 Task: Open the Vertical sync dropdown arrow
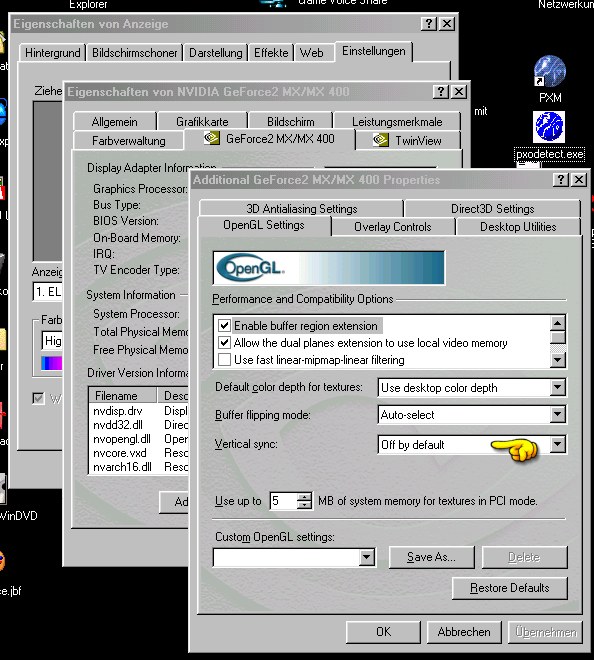pos(557,444)
